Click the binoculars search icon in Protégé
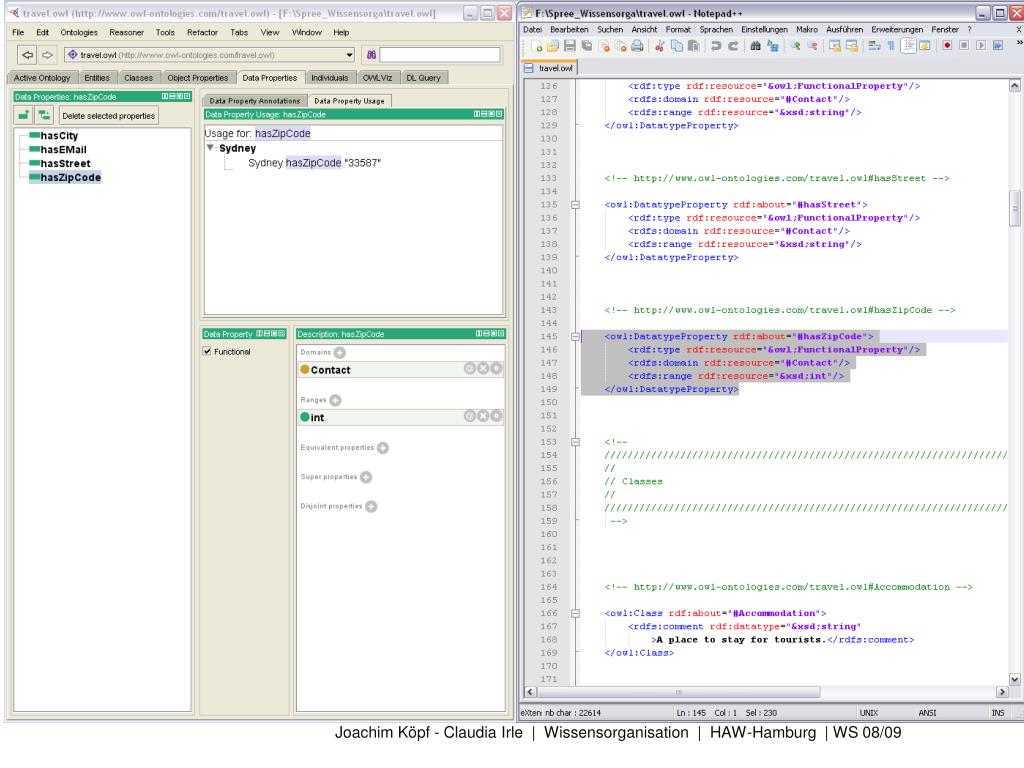 click(x=370, y=55)
